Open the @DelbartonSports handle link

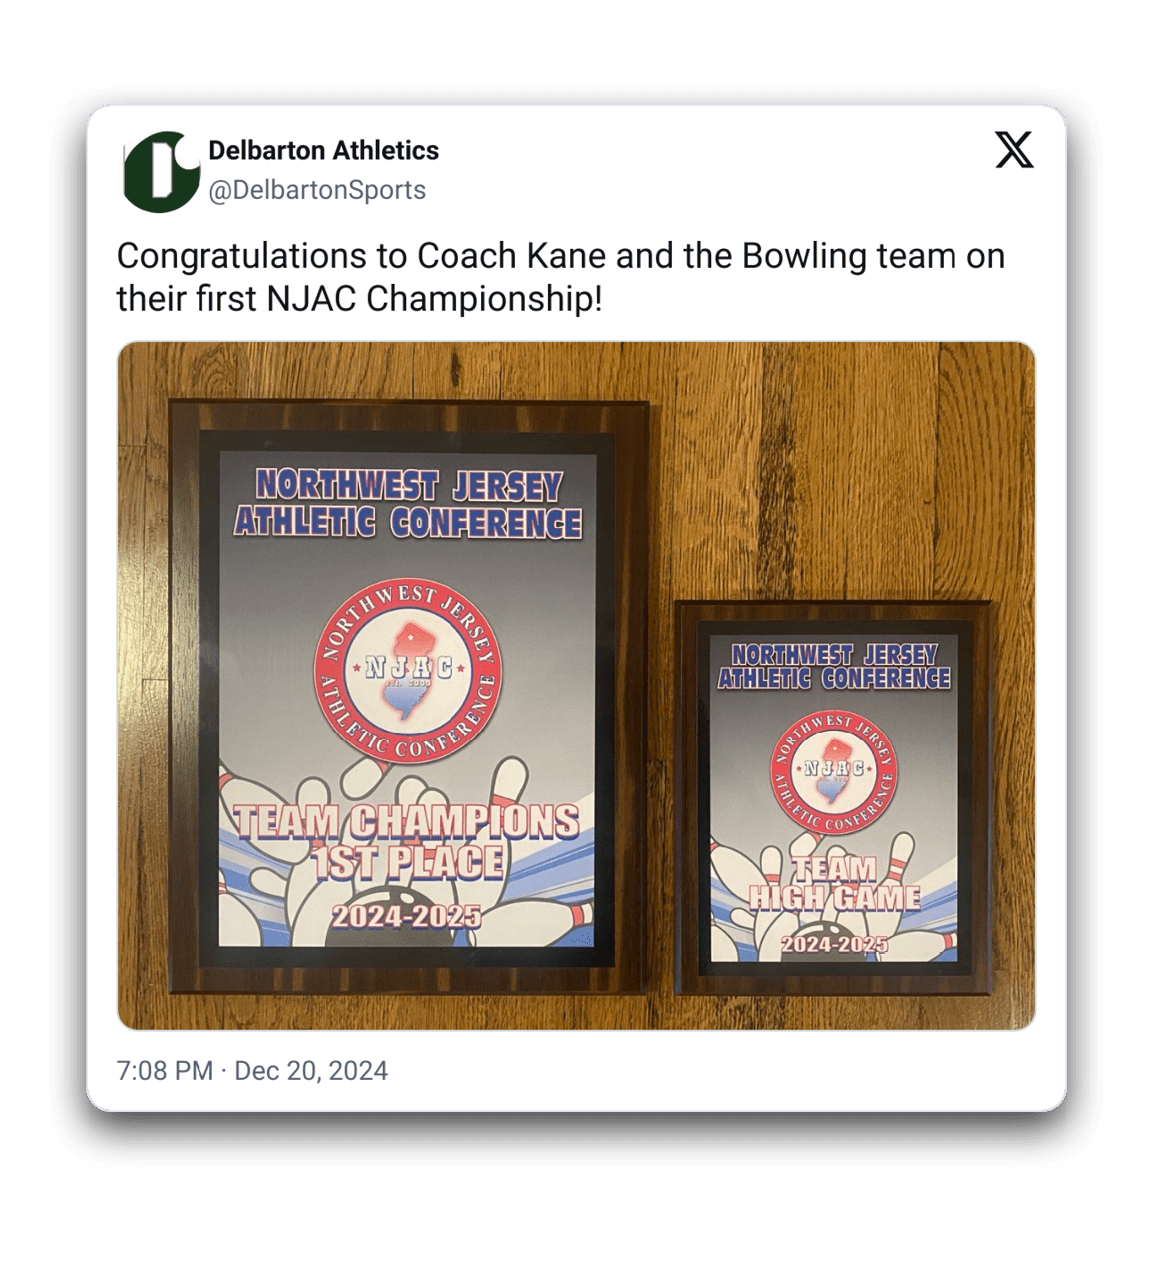tap(317, 190)
